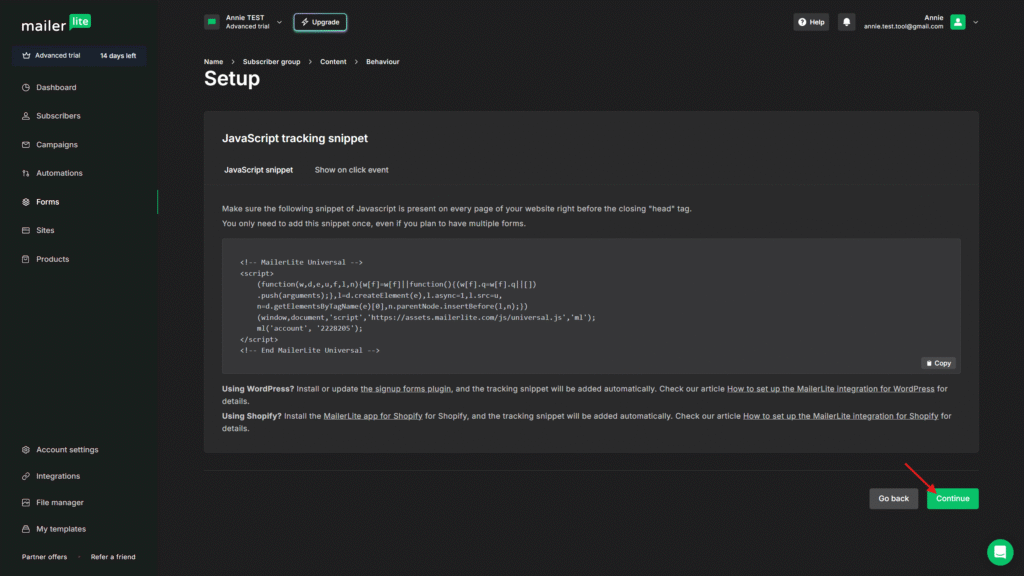Copy the tracking snippet code
The height and width of the screenshot is (576, 1024).
pos(938,363)
